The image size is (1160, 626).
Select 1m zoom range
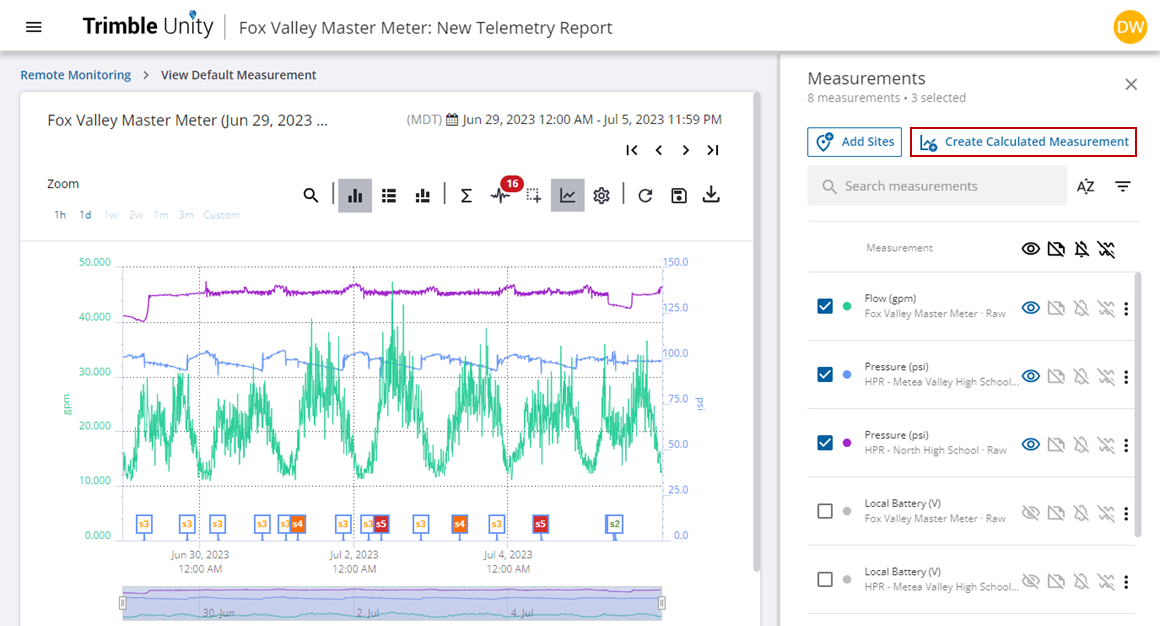[161, 215]
